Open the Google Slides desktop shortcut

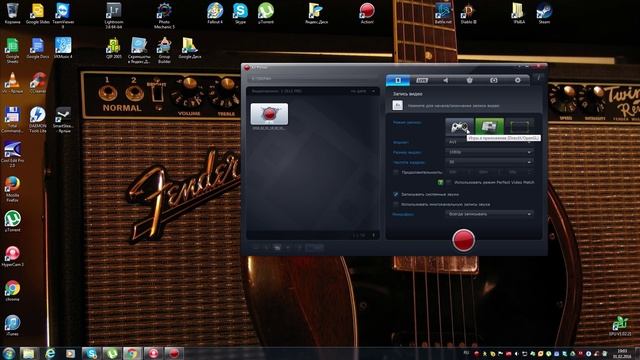pyautogui.click(x=38, y=13)
